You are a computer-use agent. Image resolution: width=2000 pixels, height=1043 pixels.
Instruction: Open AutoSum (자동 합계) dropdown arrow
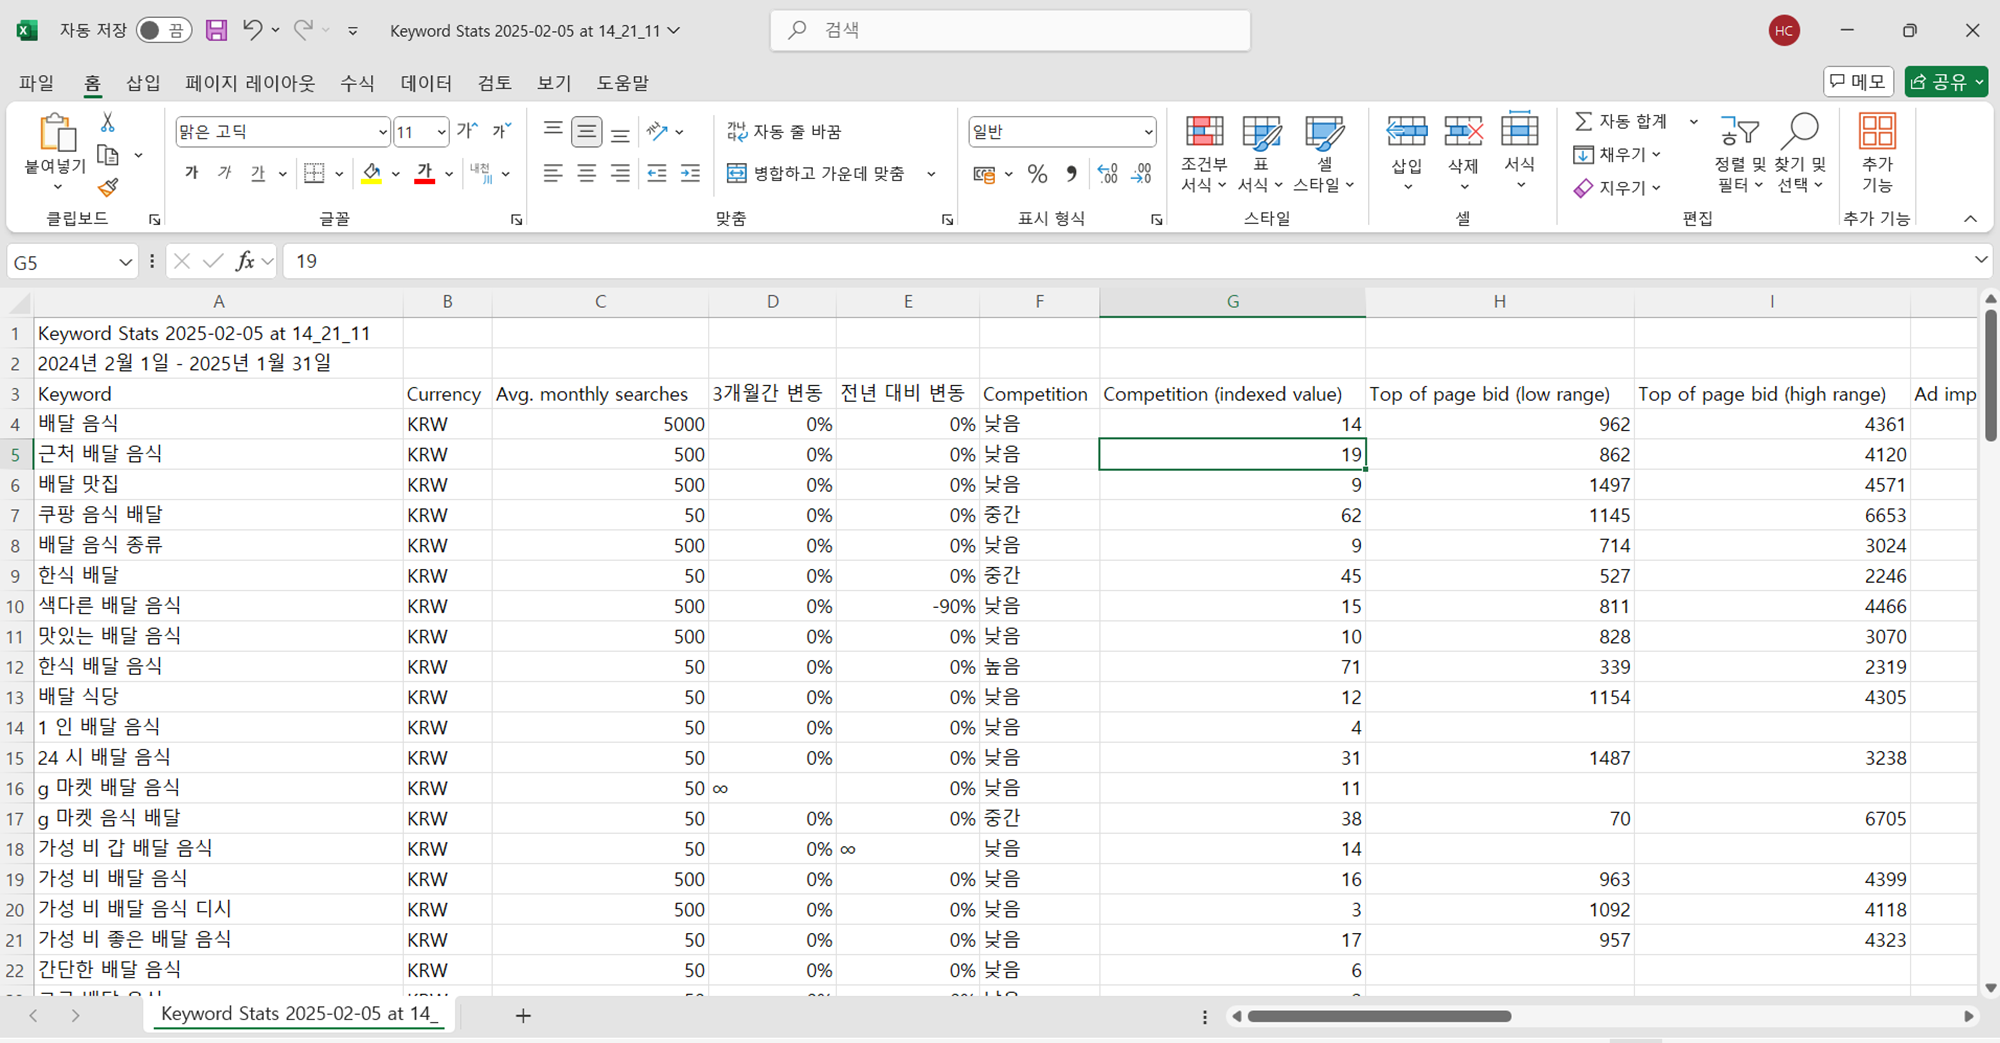pyautogui.click(x=1693, y=121)
